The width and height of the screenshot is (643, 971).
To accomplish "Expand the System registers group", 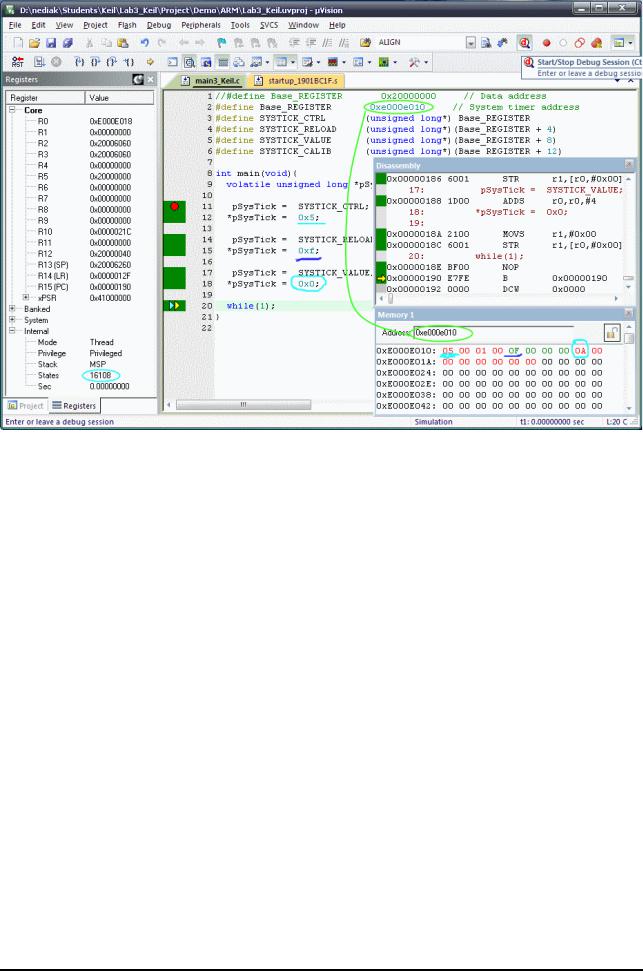I will coord(12,320).
